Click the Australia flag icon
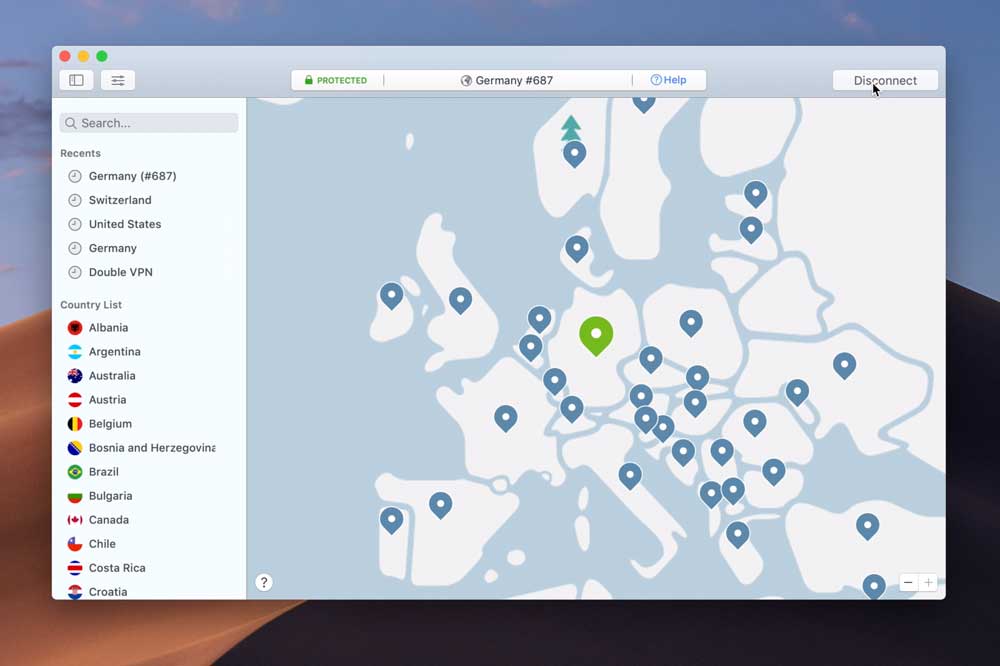This screenshot has width=1000, height=666. click(75, 376)
